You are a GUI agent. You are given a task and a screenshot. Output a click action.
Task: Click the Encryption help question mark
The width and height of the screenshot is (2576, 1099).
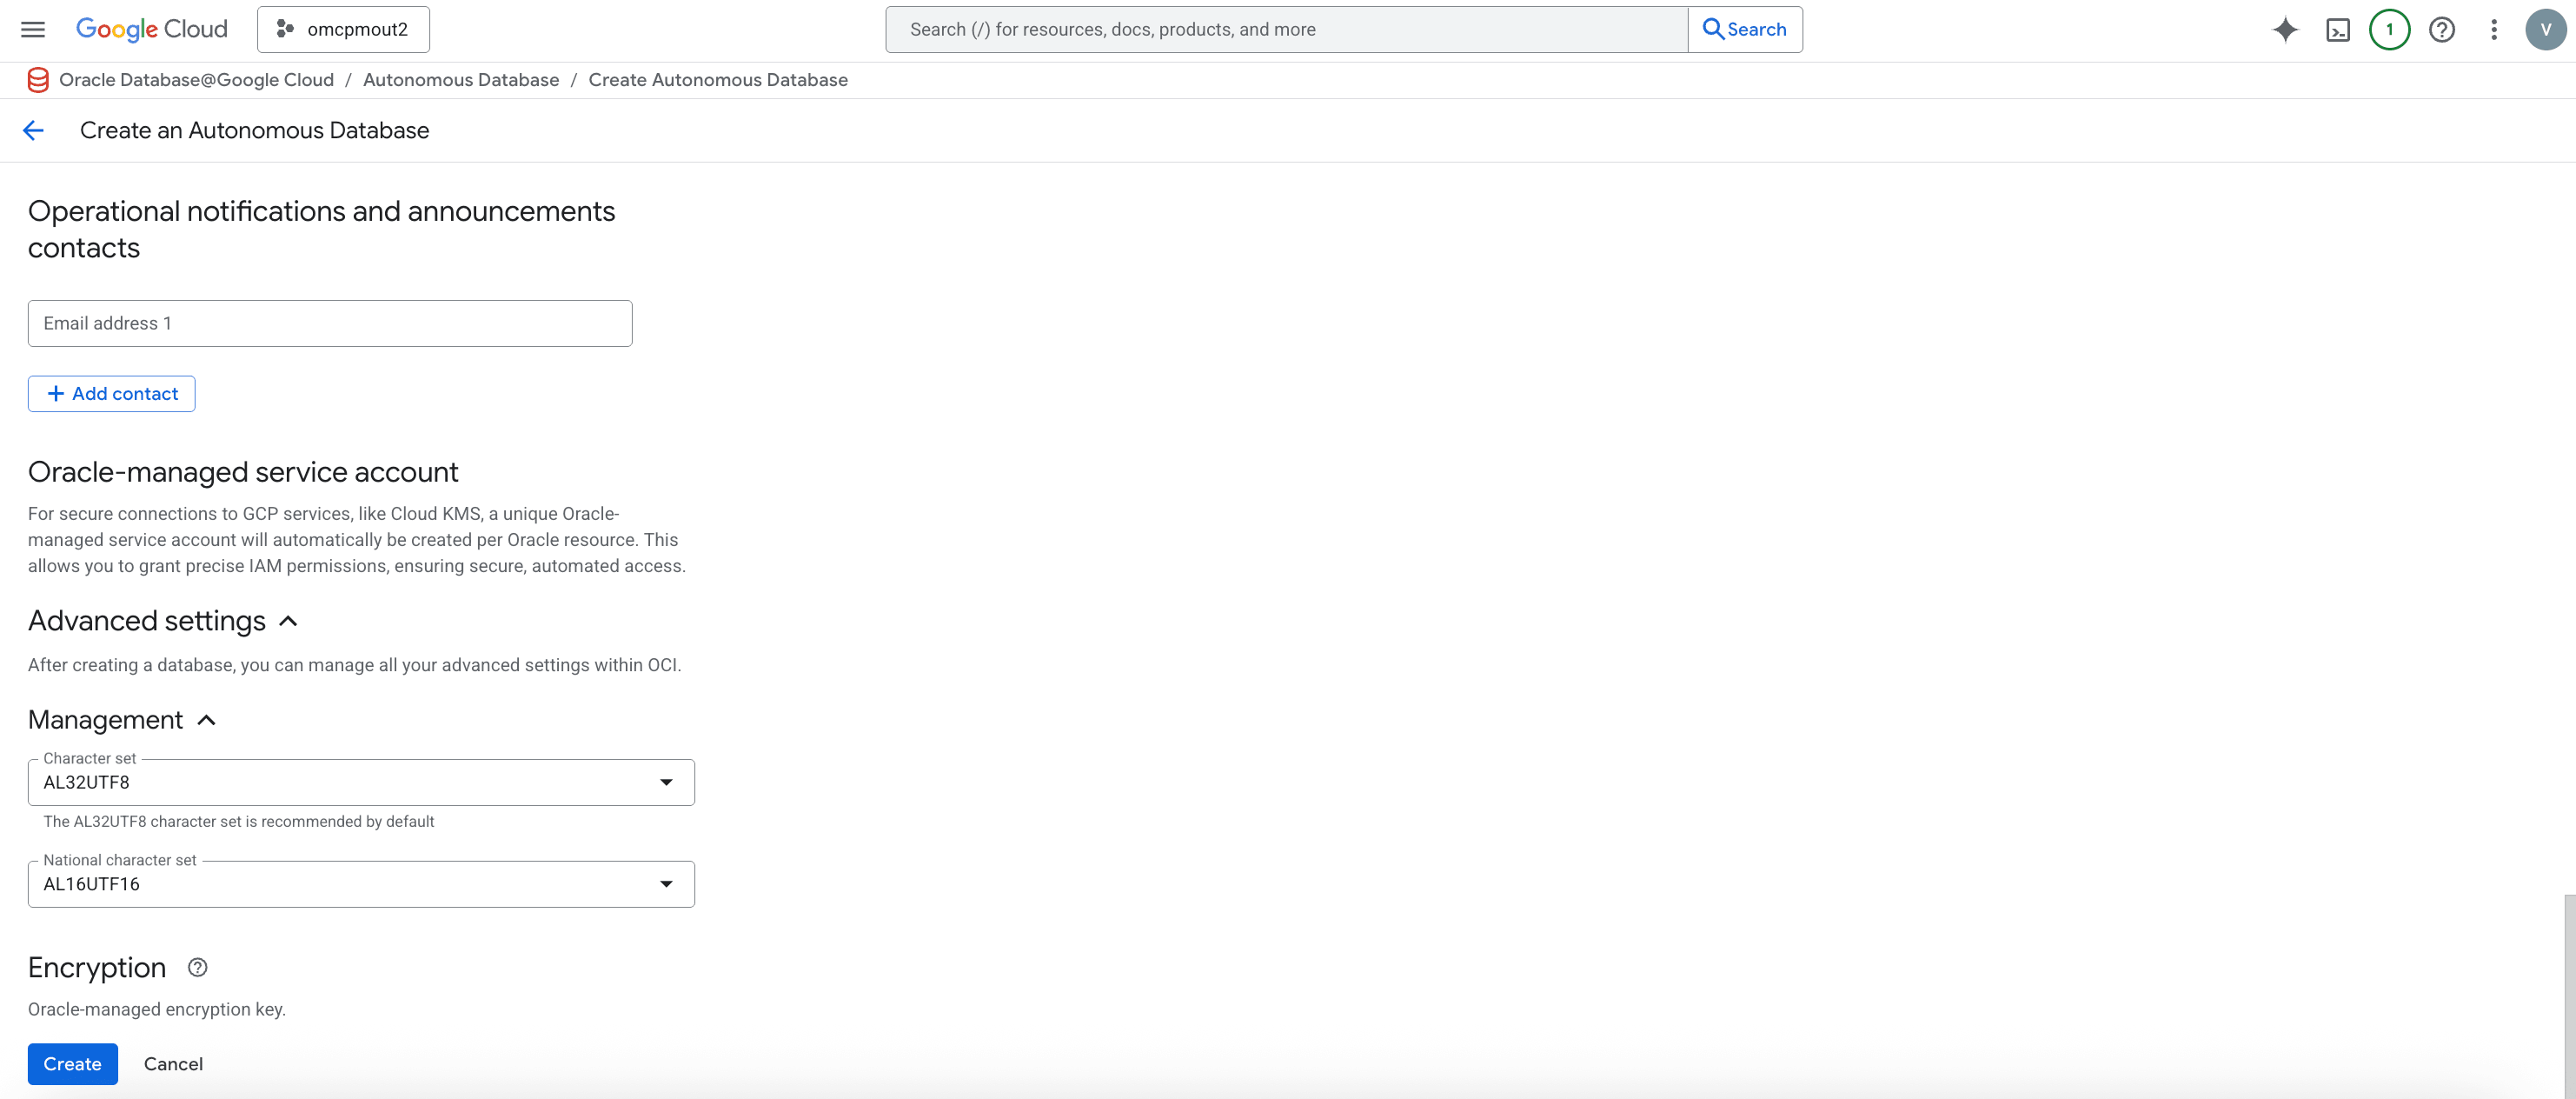click(196, 967)
